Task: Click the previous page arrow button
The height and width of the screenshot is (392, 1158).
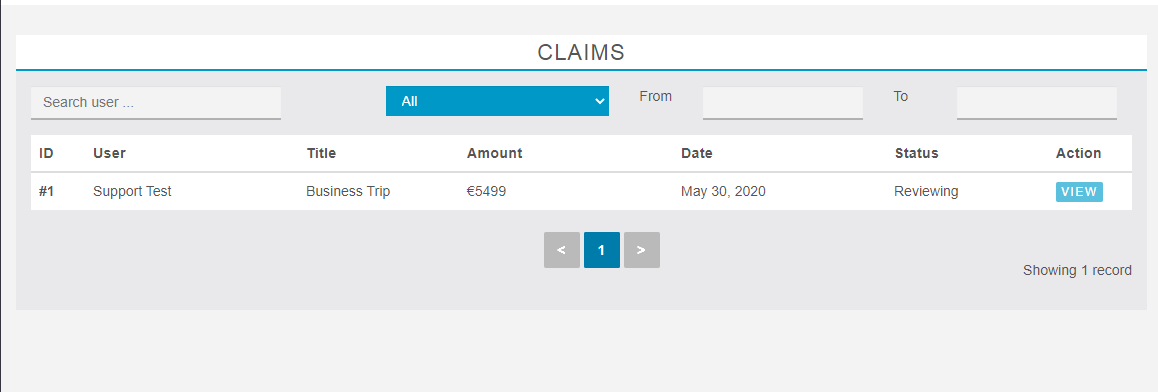Action: tap(561, 250)
